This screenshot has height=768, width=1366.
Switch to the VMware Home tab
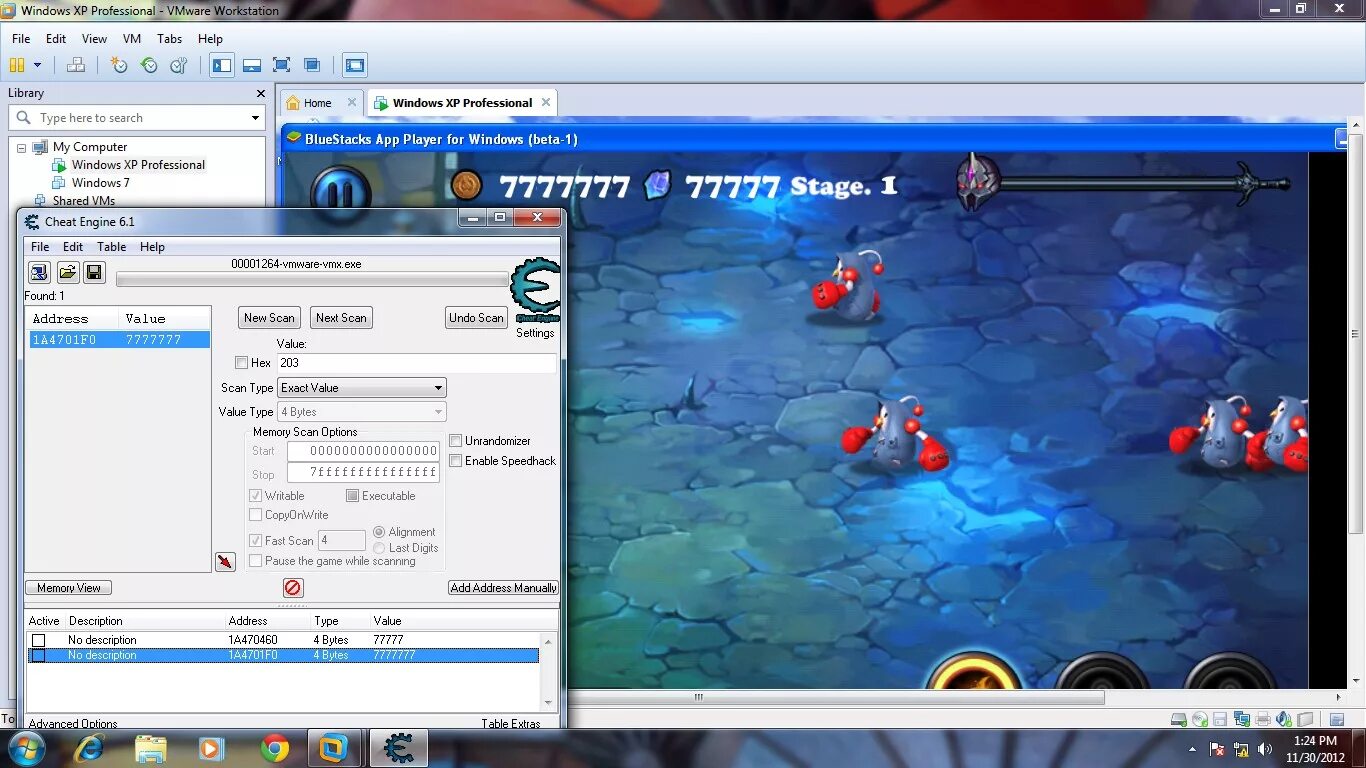(318, 103)
